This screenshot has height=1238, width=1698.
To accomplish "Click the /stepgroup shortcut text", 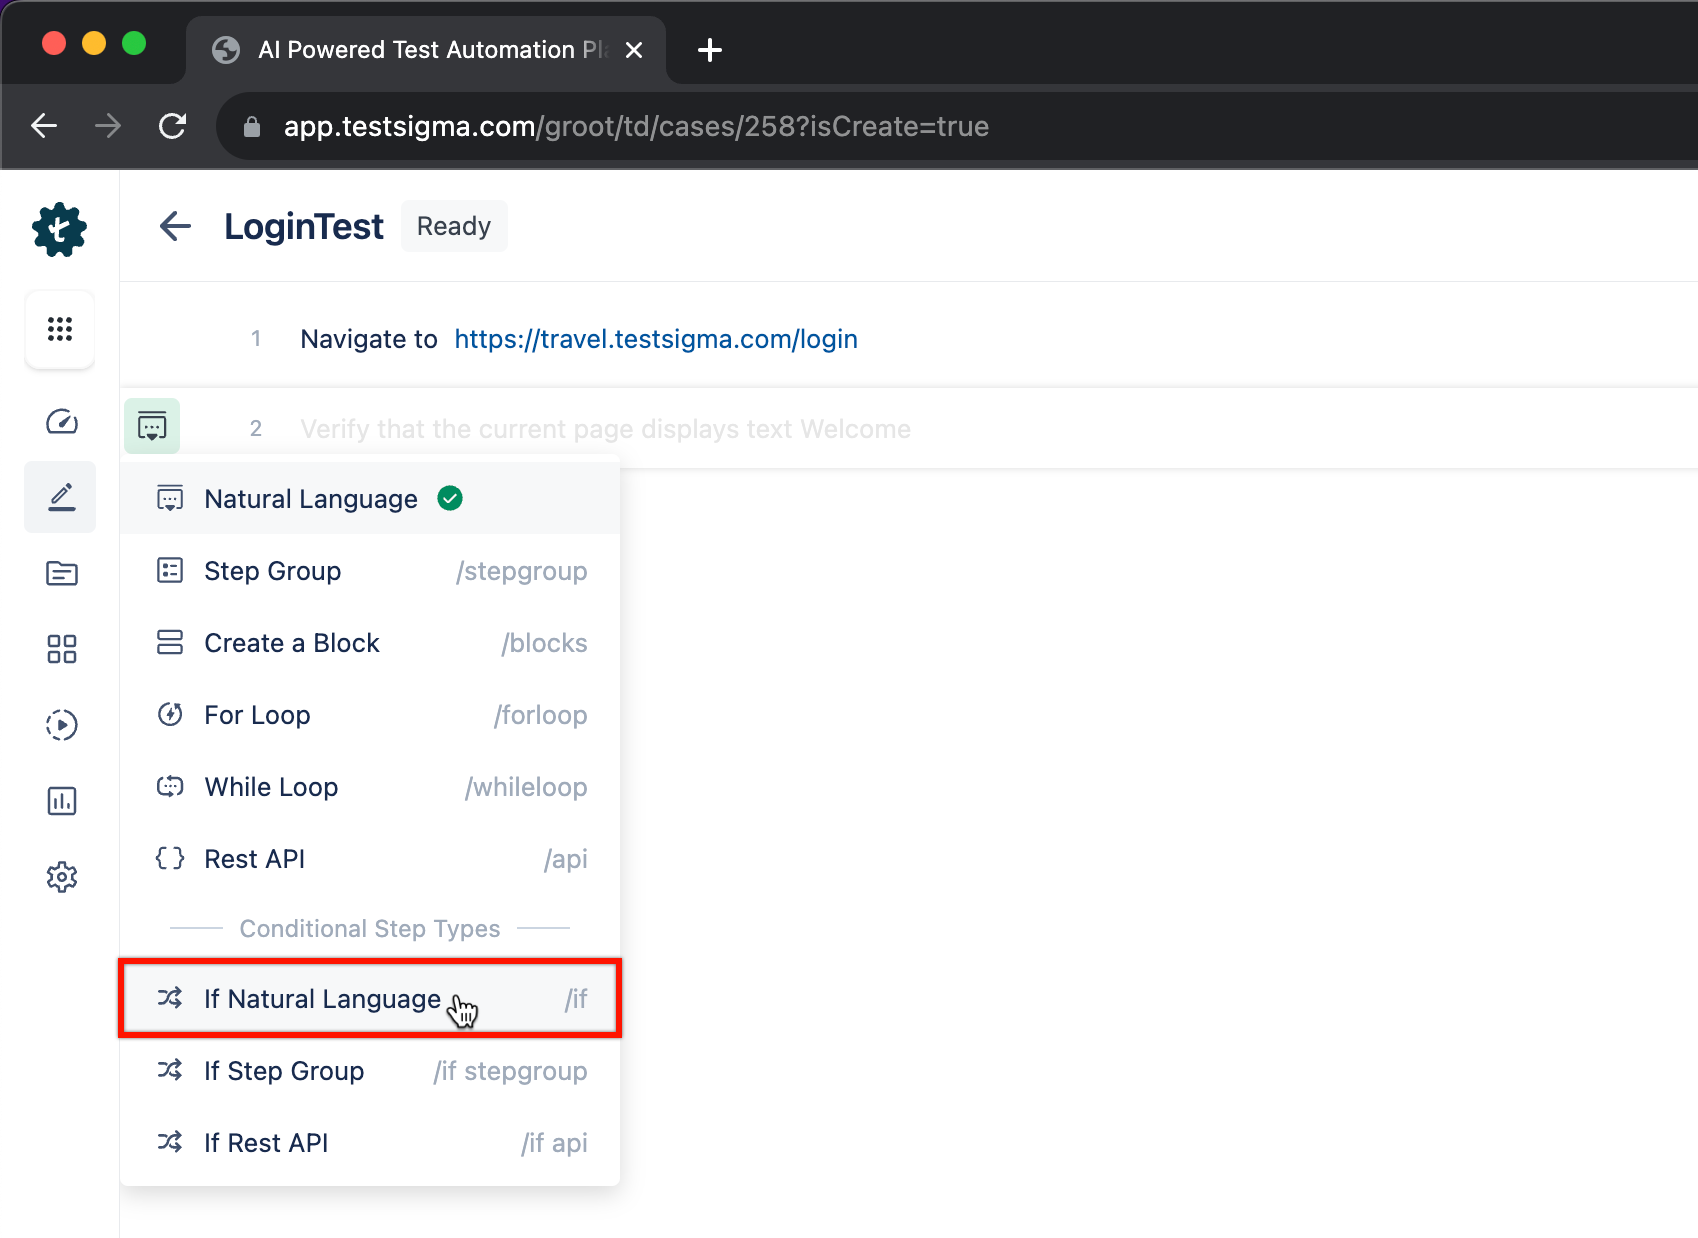I will (x=522, y=571).
